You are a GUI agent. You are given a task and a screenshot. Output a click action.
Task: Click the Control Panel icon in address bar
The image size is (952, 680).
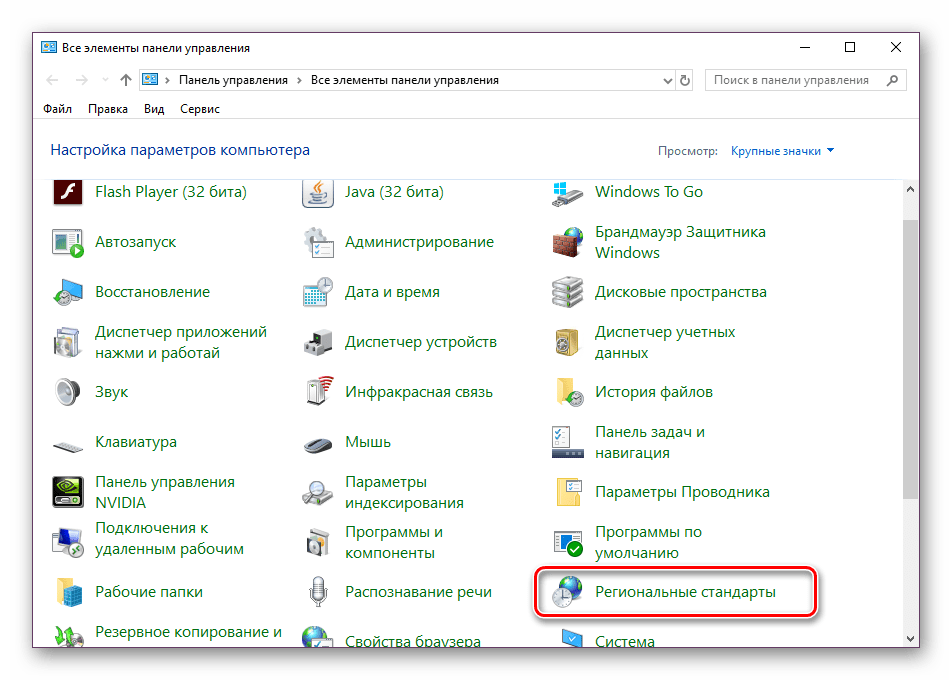150,80
